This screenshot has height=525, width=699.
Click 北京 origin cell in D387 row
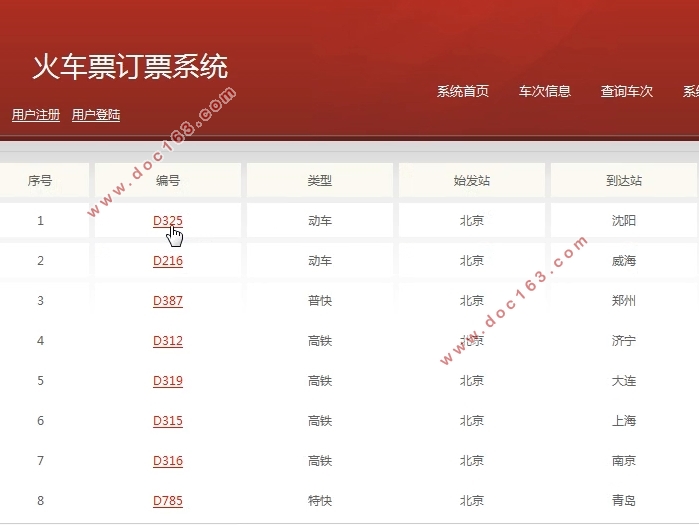click(x=472, y=301)
